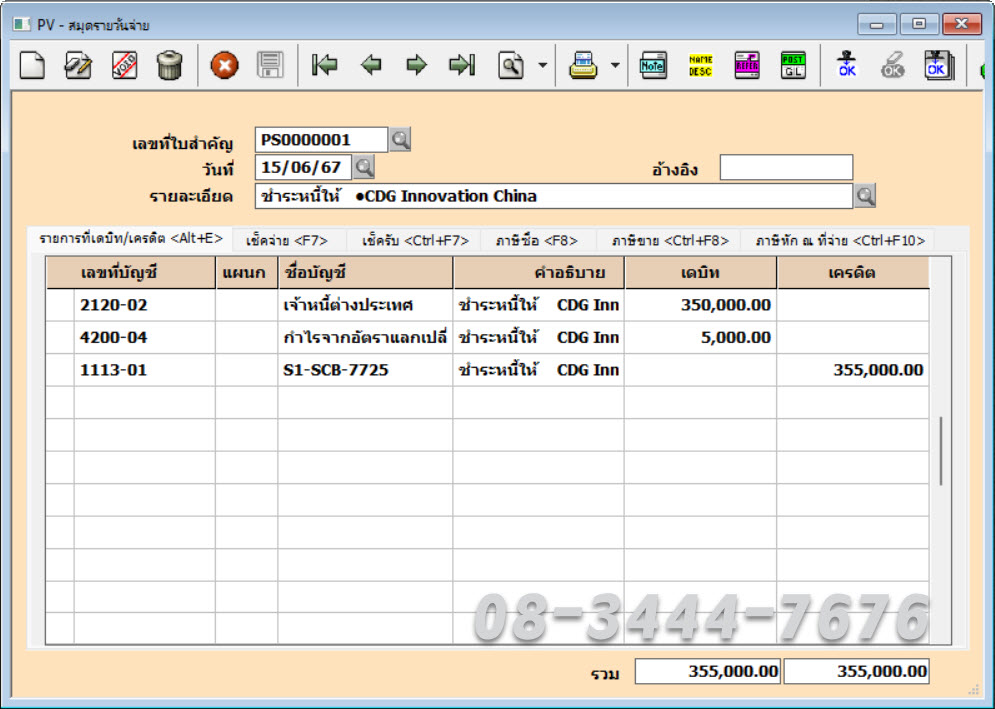Click the REFER icon

(x=747, y=65)
